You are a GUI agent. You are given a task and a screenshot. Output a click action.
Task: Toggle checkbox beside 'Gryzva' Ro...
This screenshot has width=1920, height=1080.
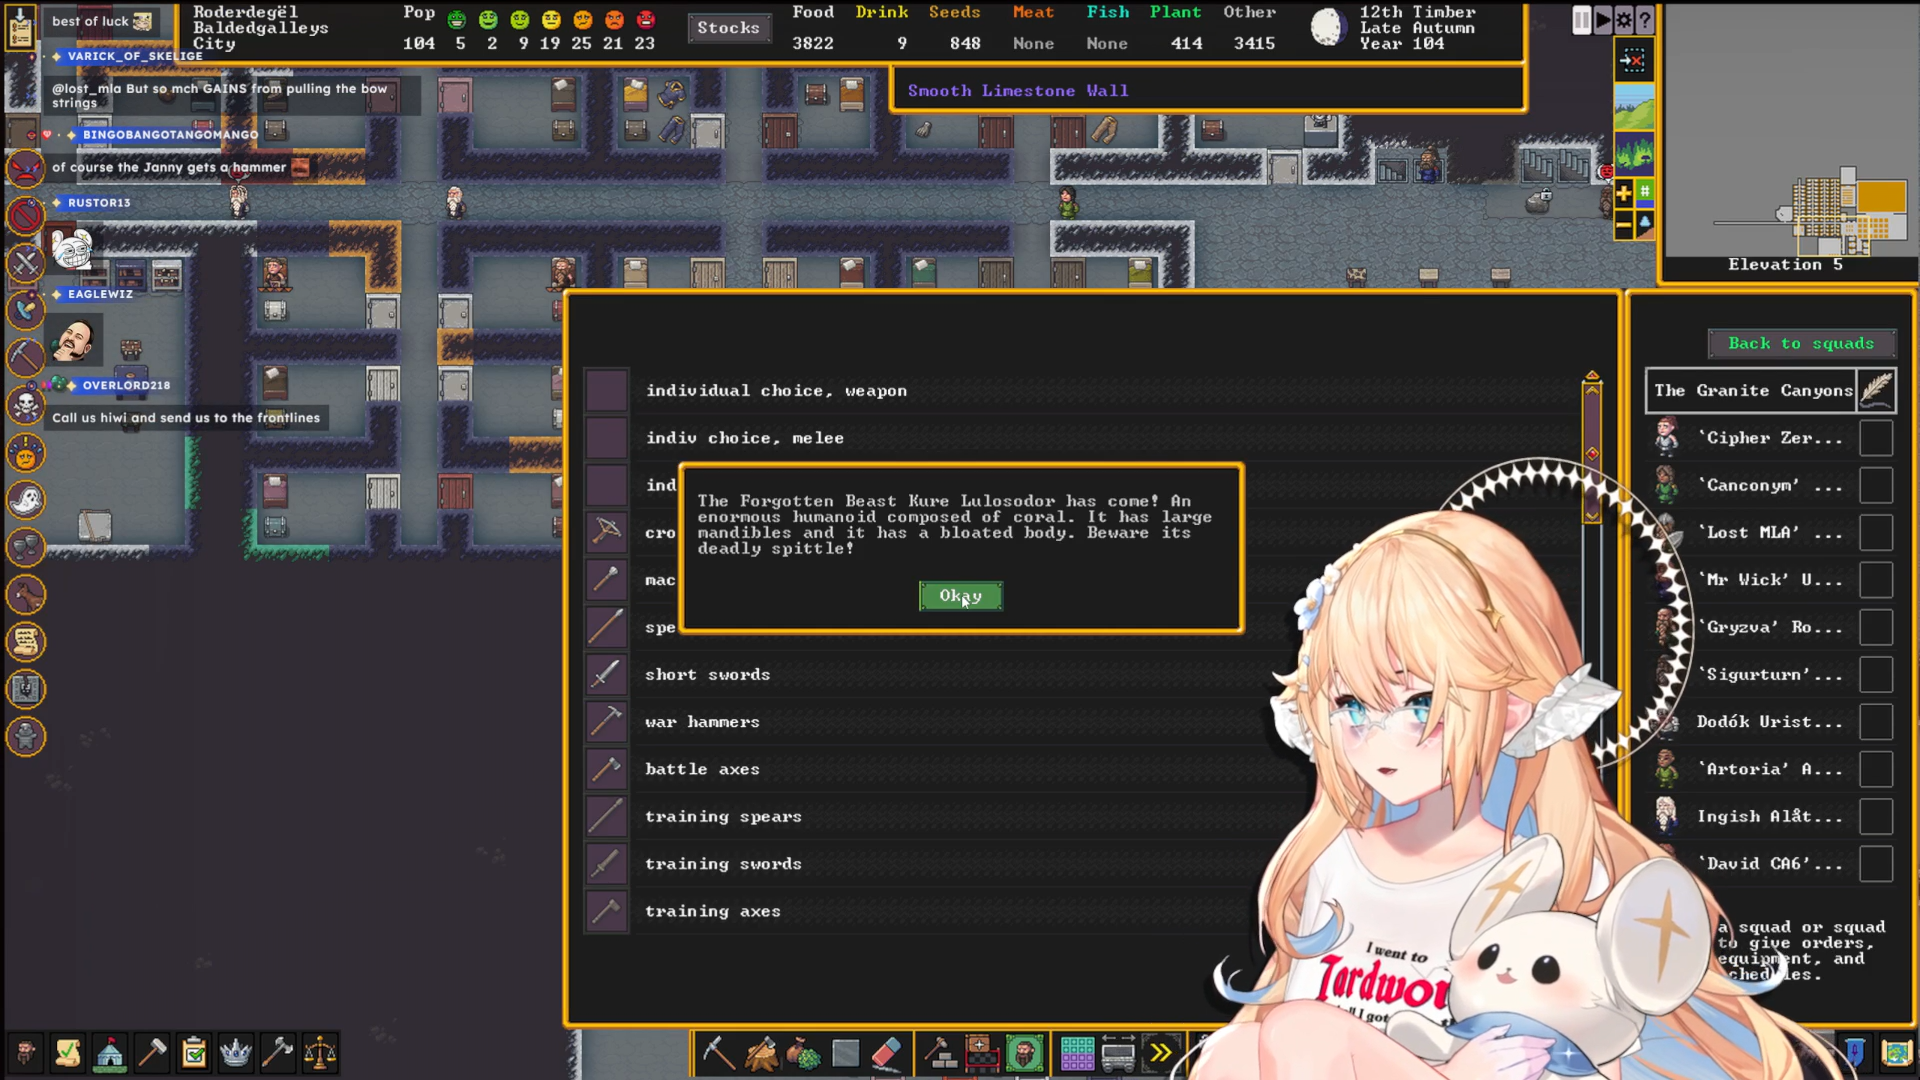tap(1876, 628)
